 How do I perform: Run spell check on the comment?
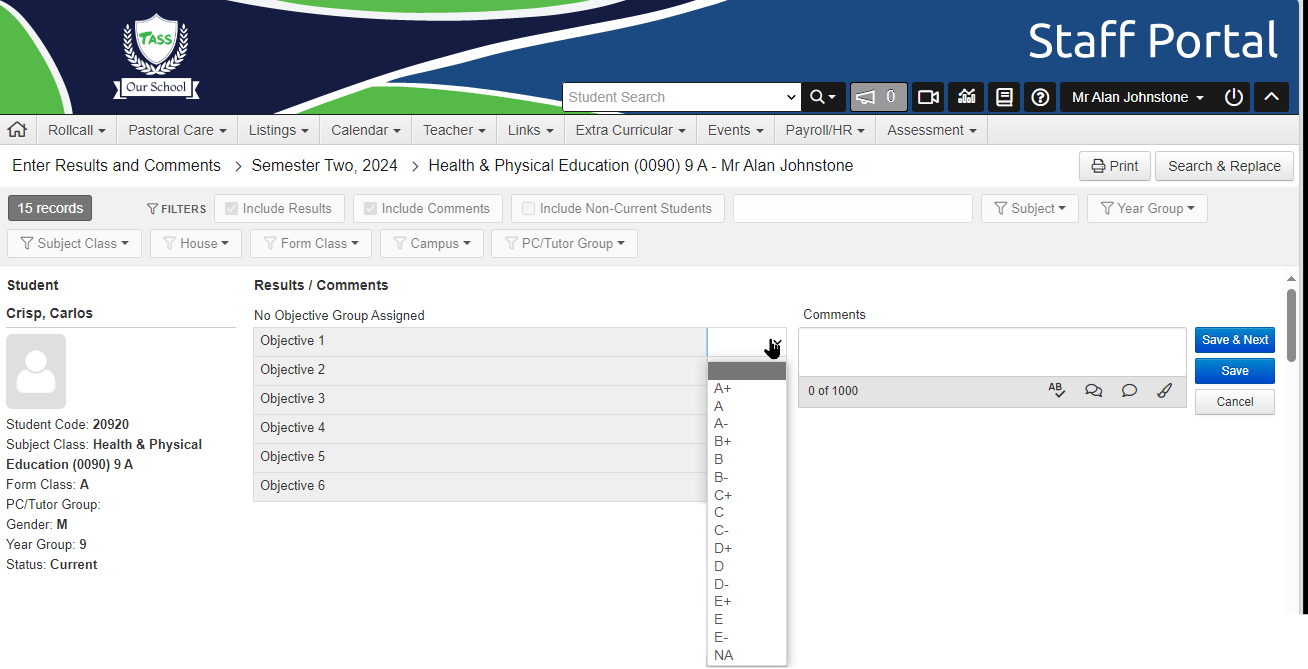click(x=1057, y=391)
